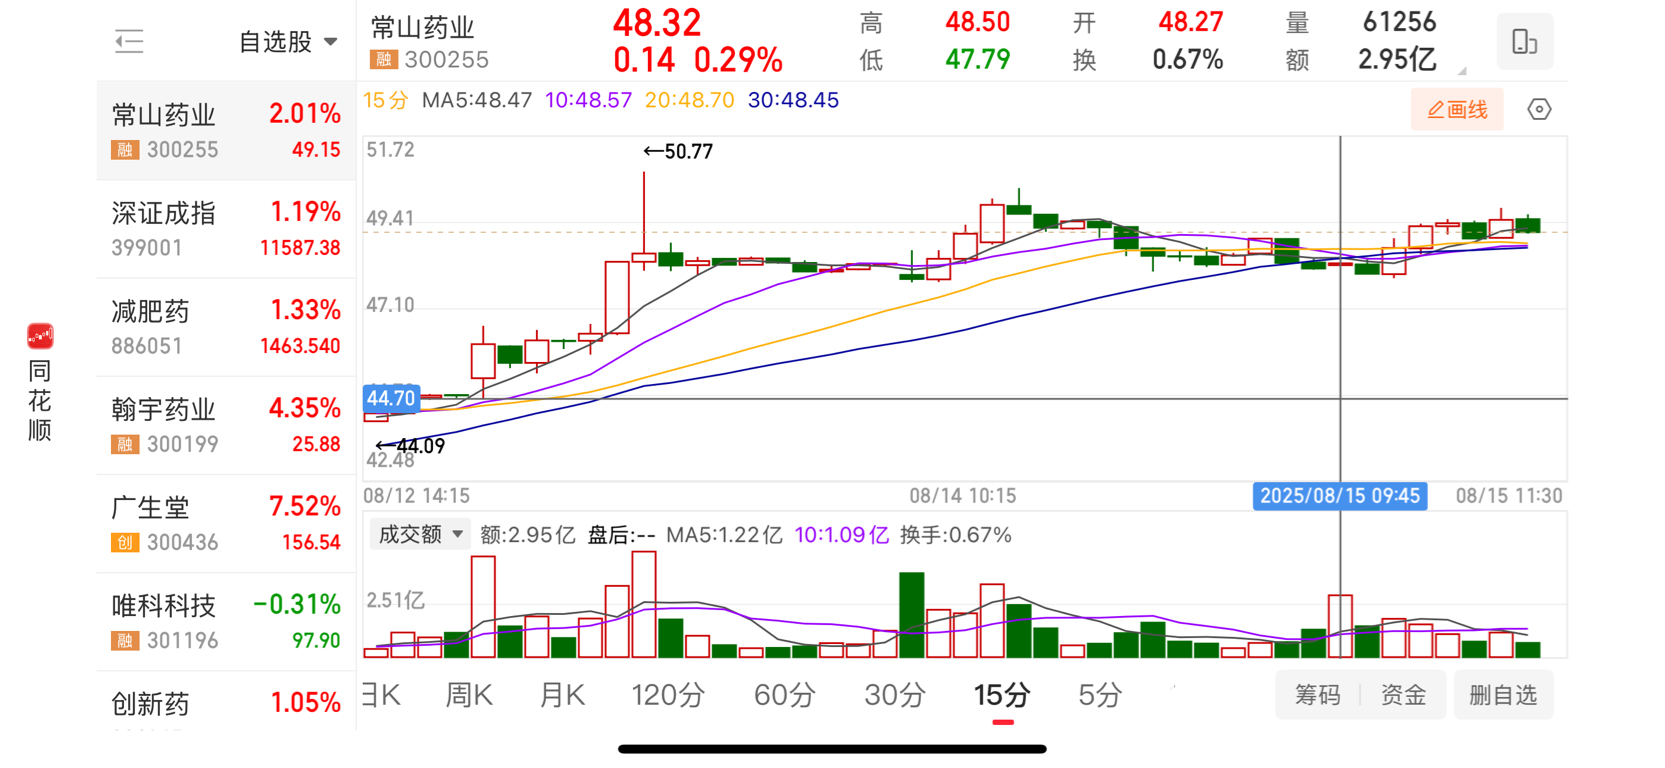Click the 换手:0.67% turnover label
Viewport: 1665px width, 768px height.
[x=956, y=535]
